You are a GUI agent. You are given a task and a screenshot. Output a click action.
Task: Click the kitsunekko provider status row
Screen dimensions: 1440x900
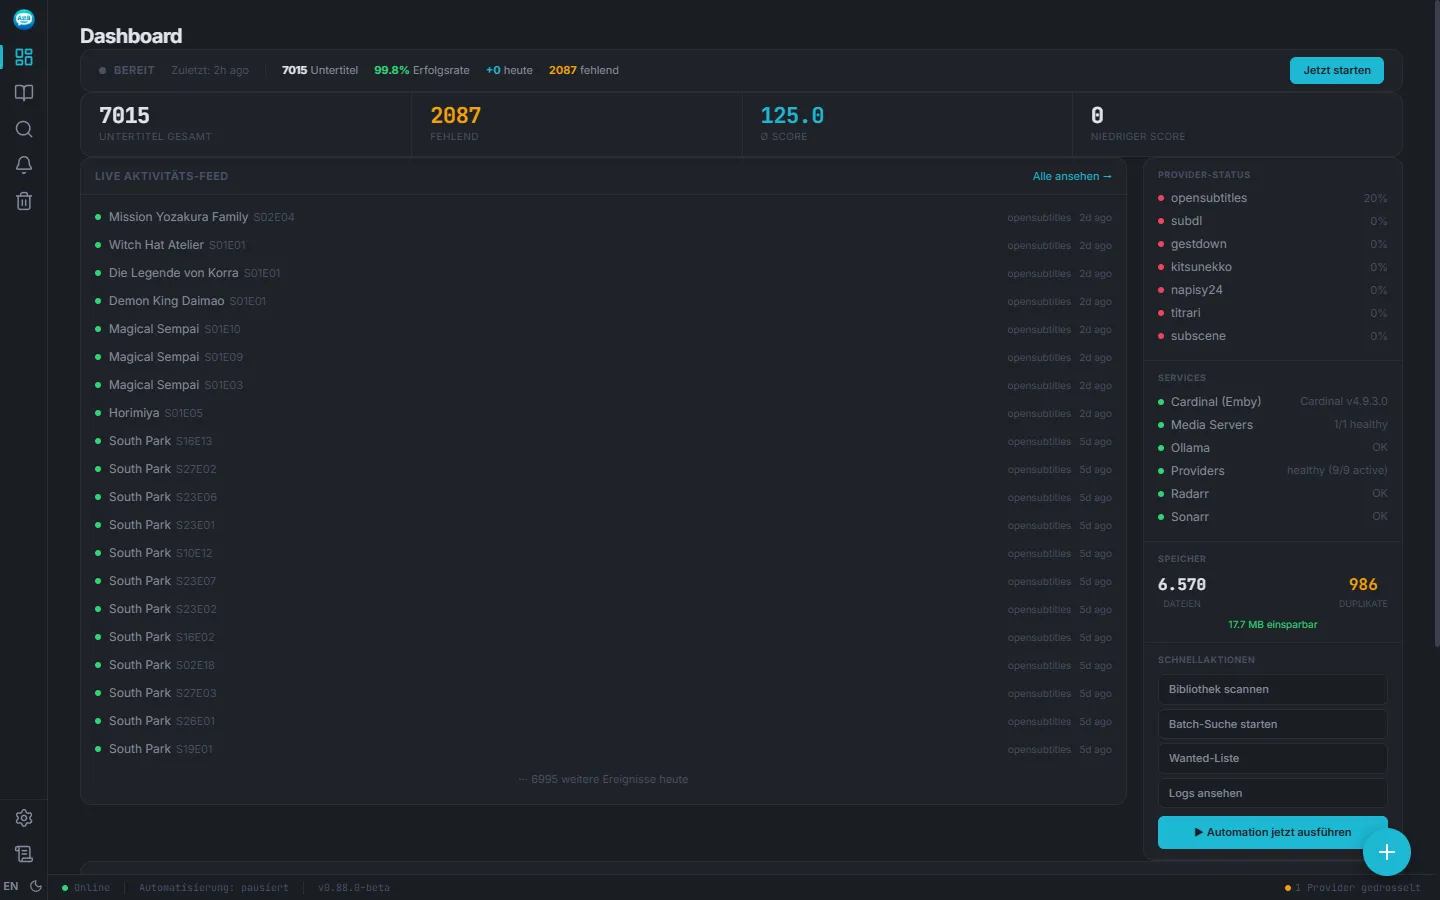point(1272,267)
